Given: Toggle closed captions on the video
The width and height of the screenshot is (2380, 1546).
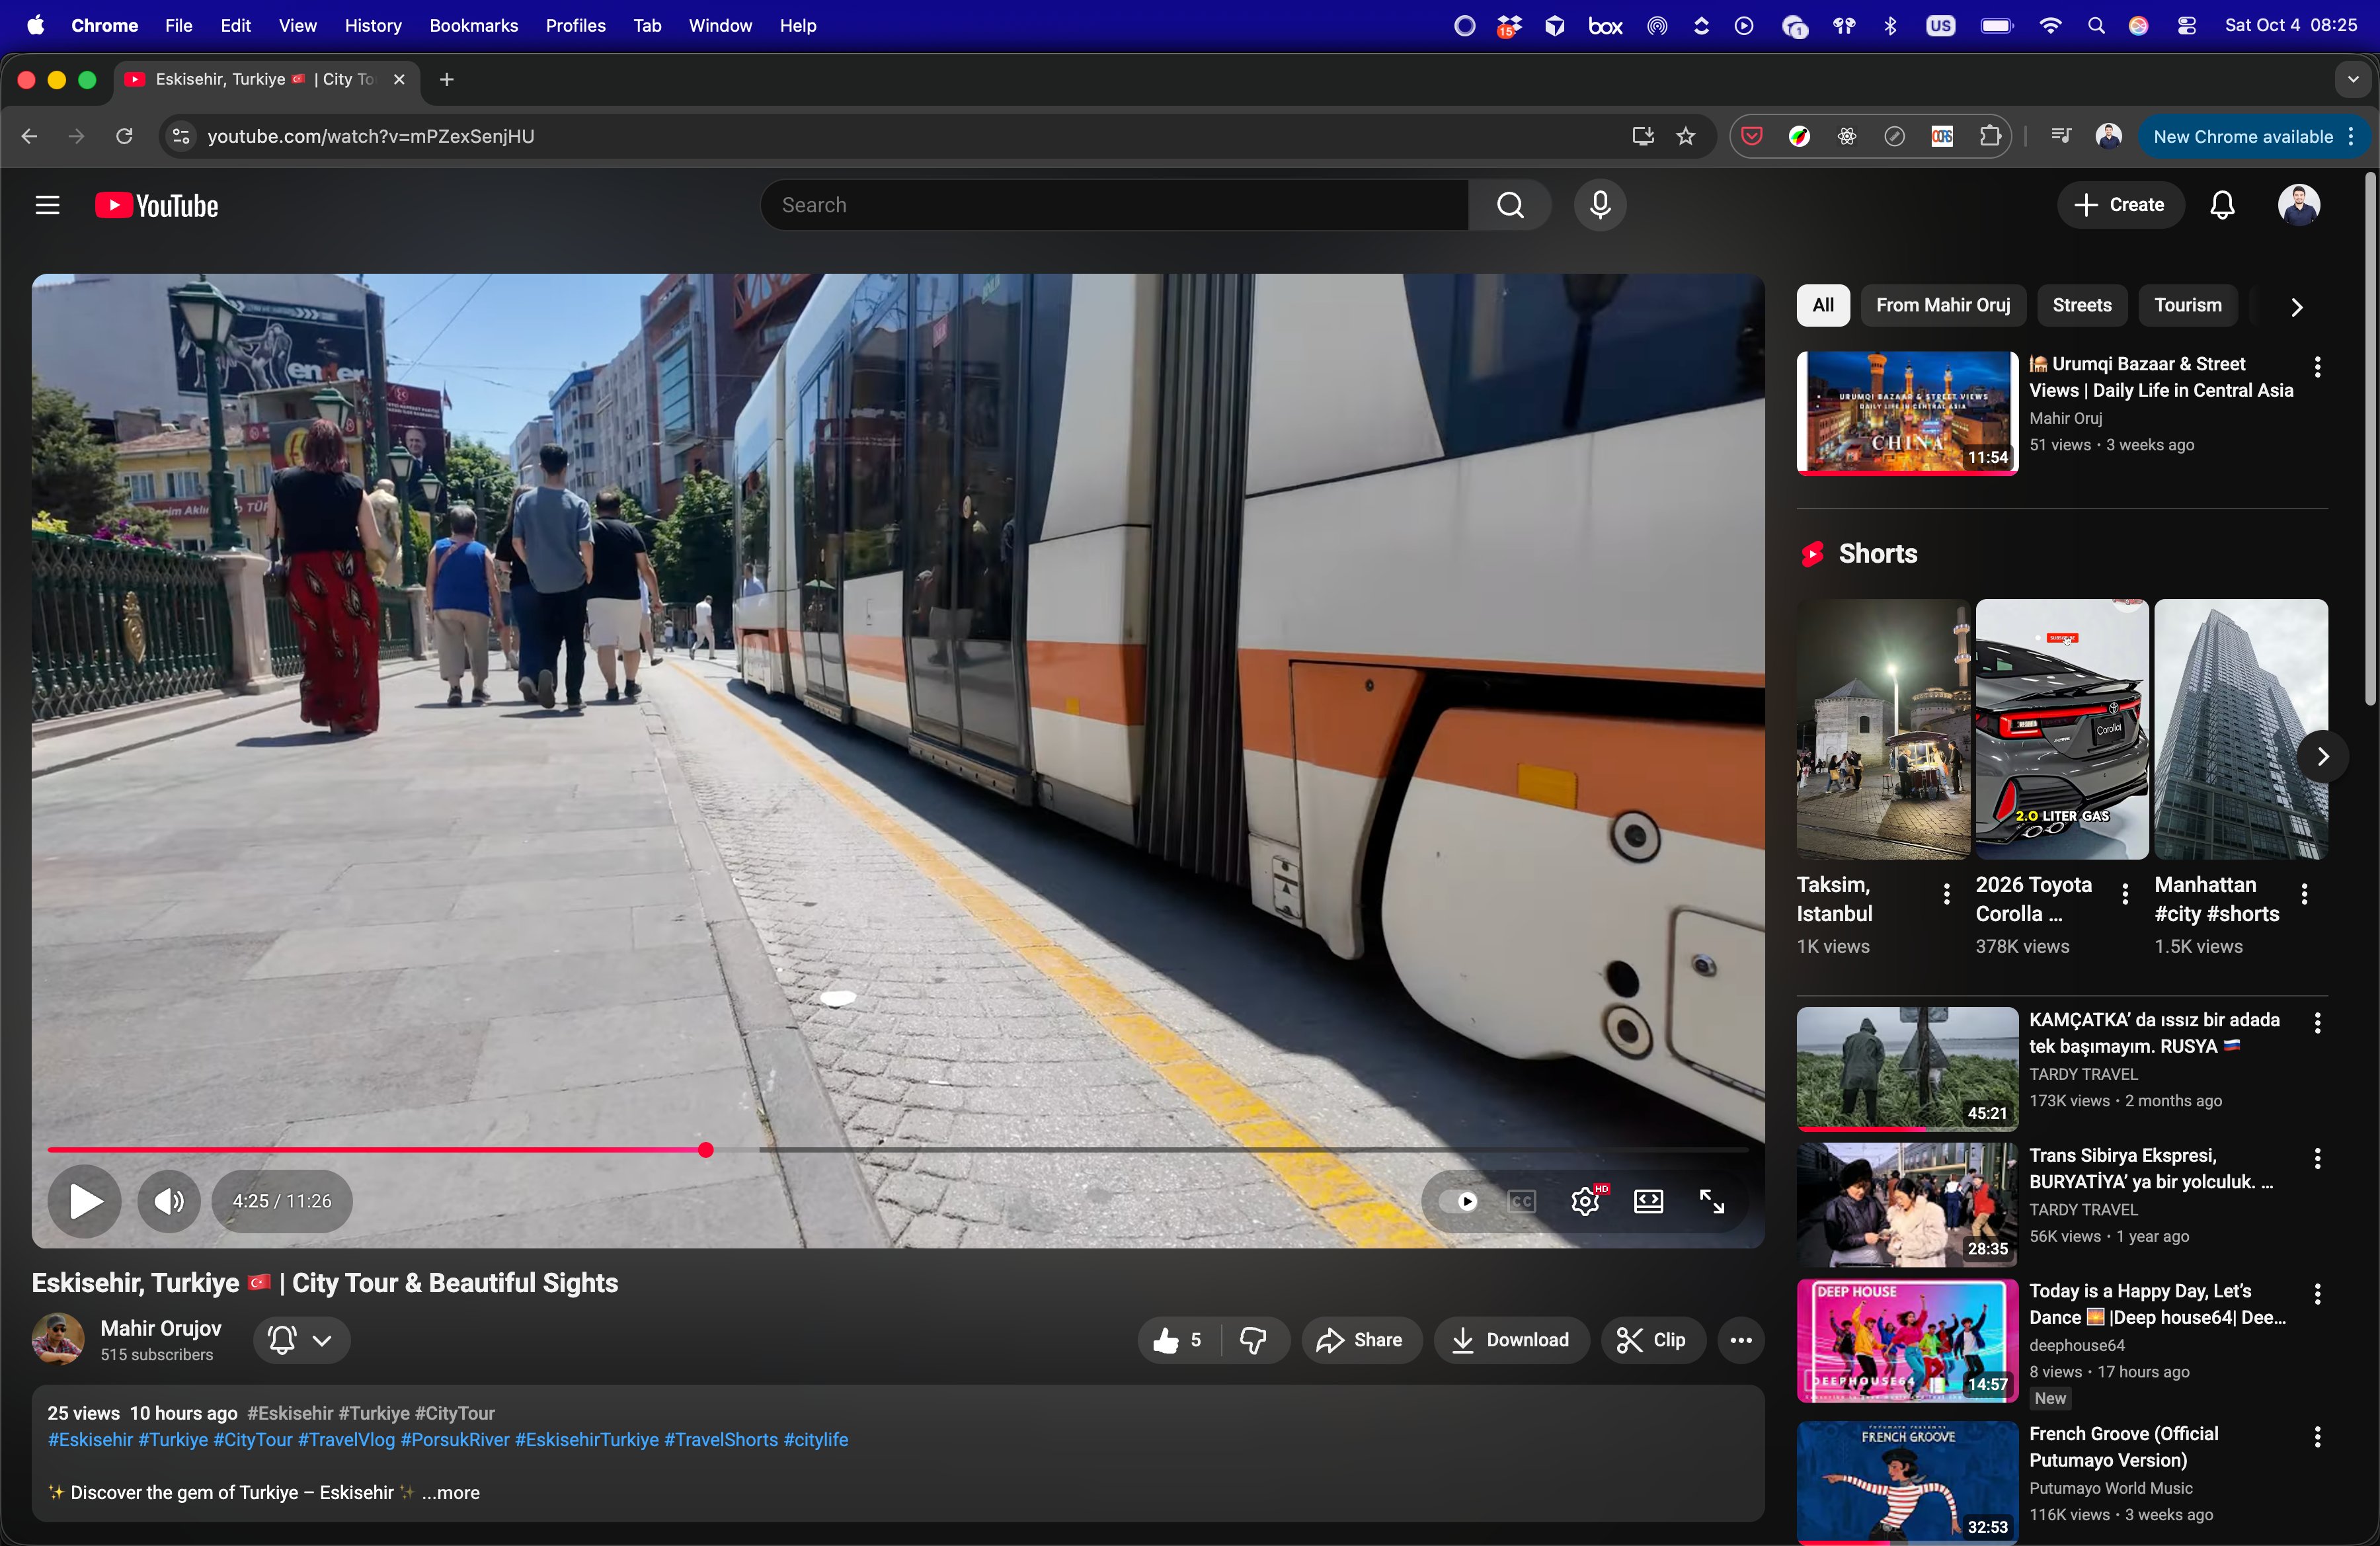Looking at the screenshot, I should tap(1521, 1201).
